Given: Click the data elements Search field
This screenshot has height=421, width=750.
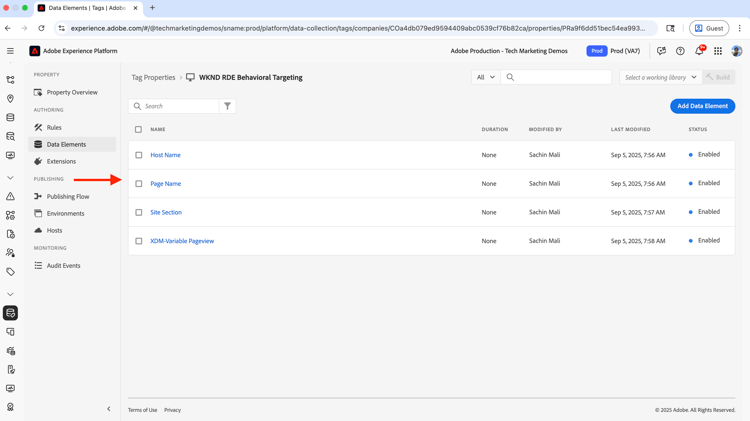Looking at the screenshot, I should 178,106.
